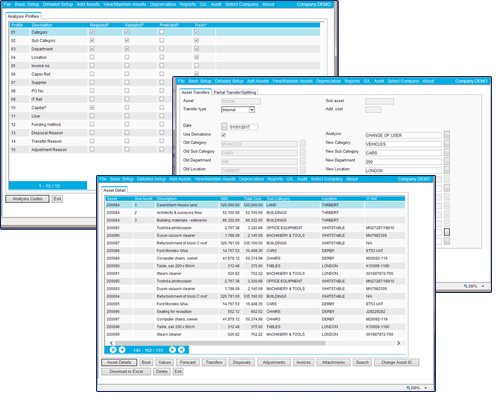Toggle Track checkbox for Department profile
Viewport: 500px width, 400px height.
tap(197, 49)
